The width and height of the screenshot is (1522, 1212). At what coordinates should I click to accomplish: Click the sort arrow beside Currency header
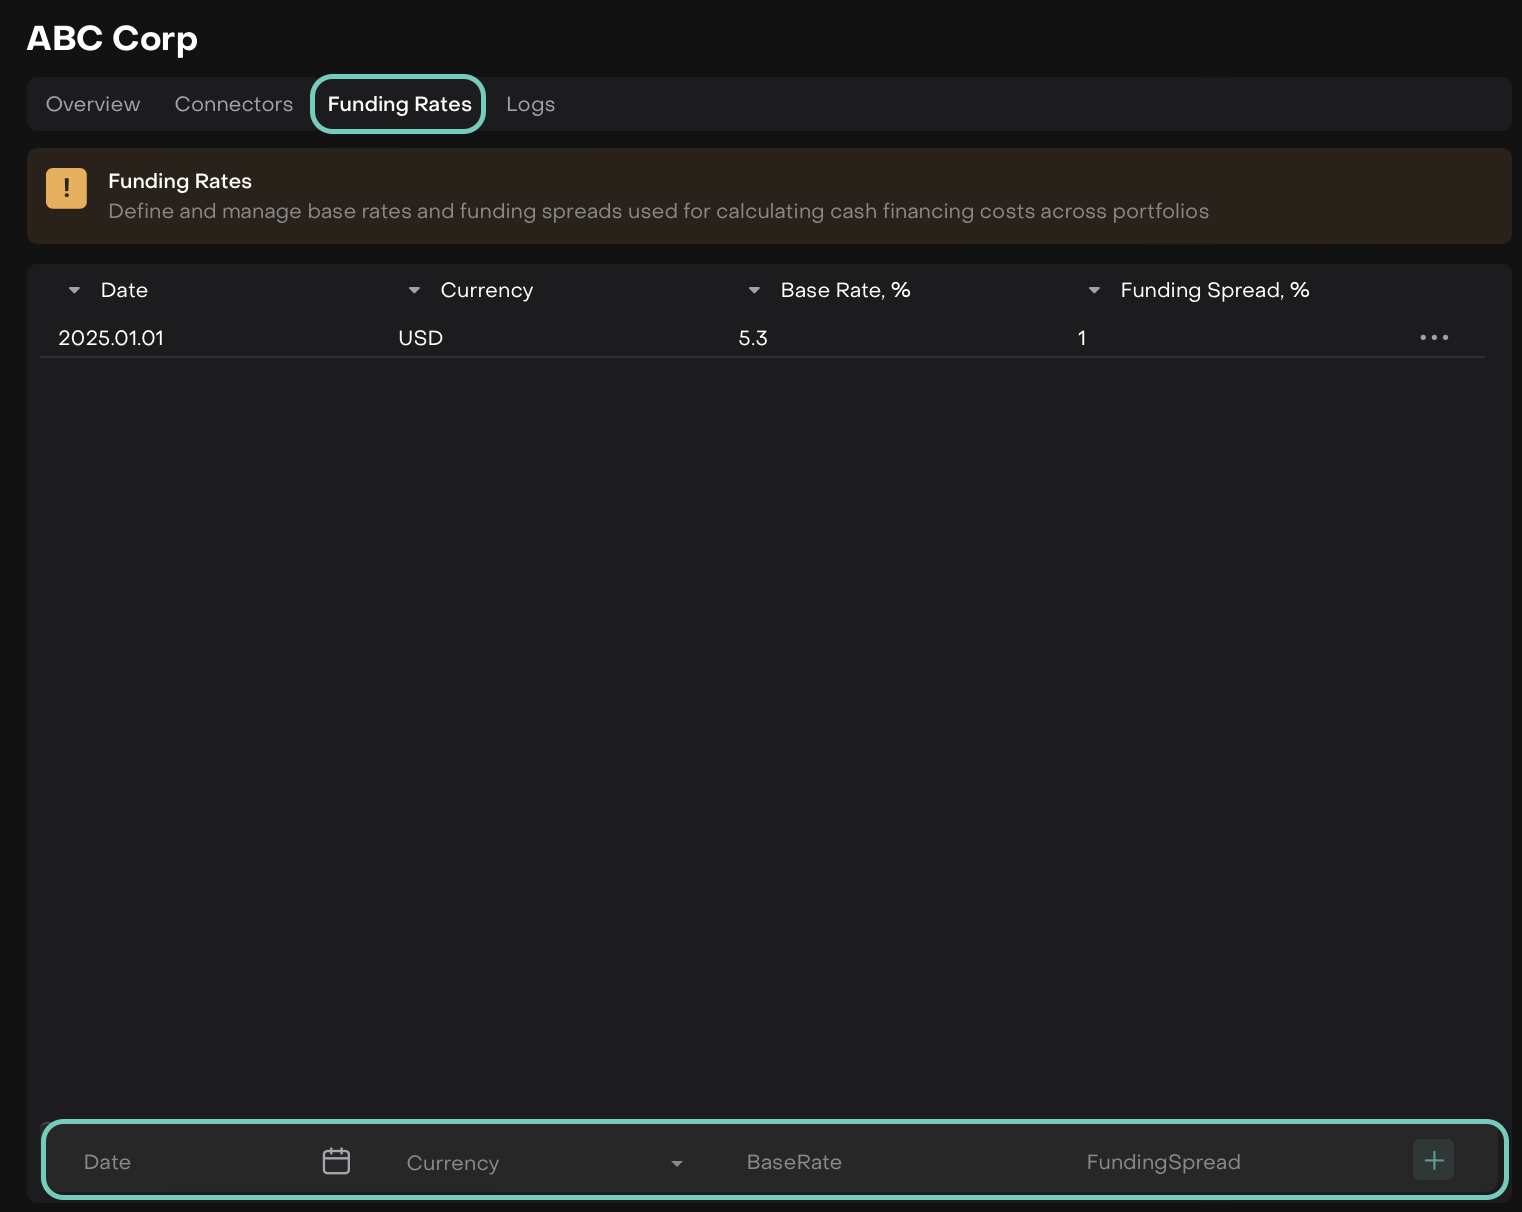(x=414, y=291)
